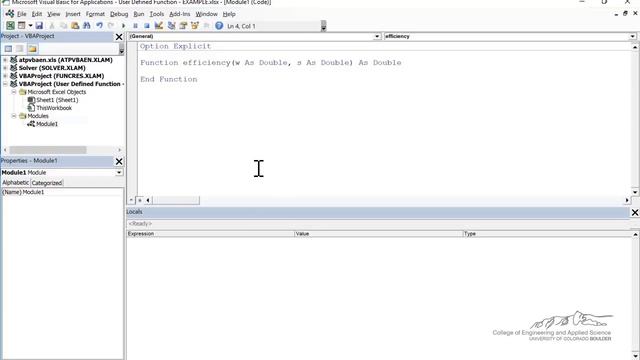The height and width of the screenshot is (360, 640).
Task: Open Find with the binoculars icon
Action: (x=87, y=26)
